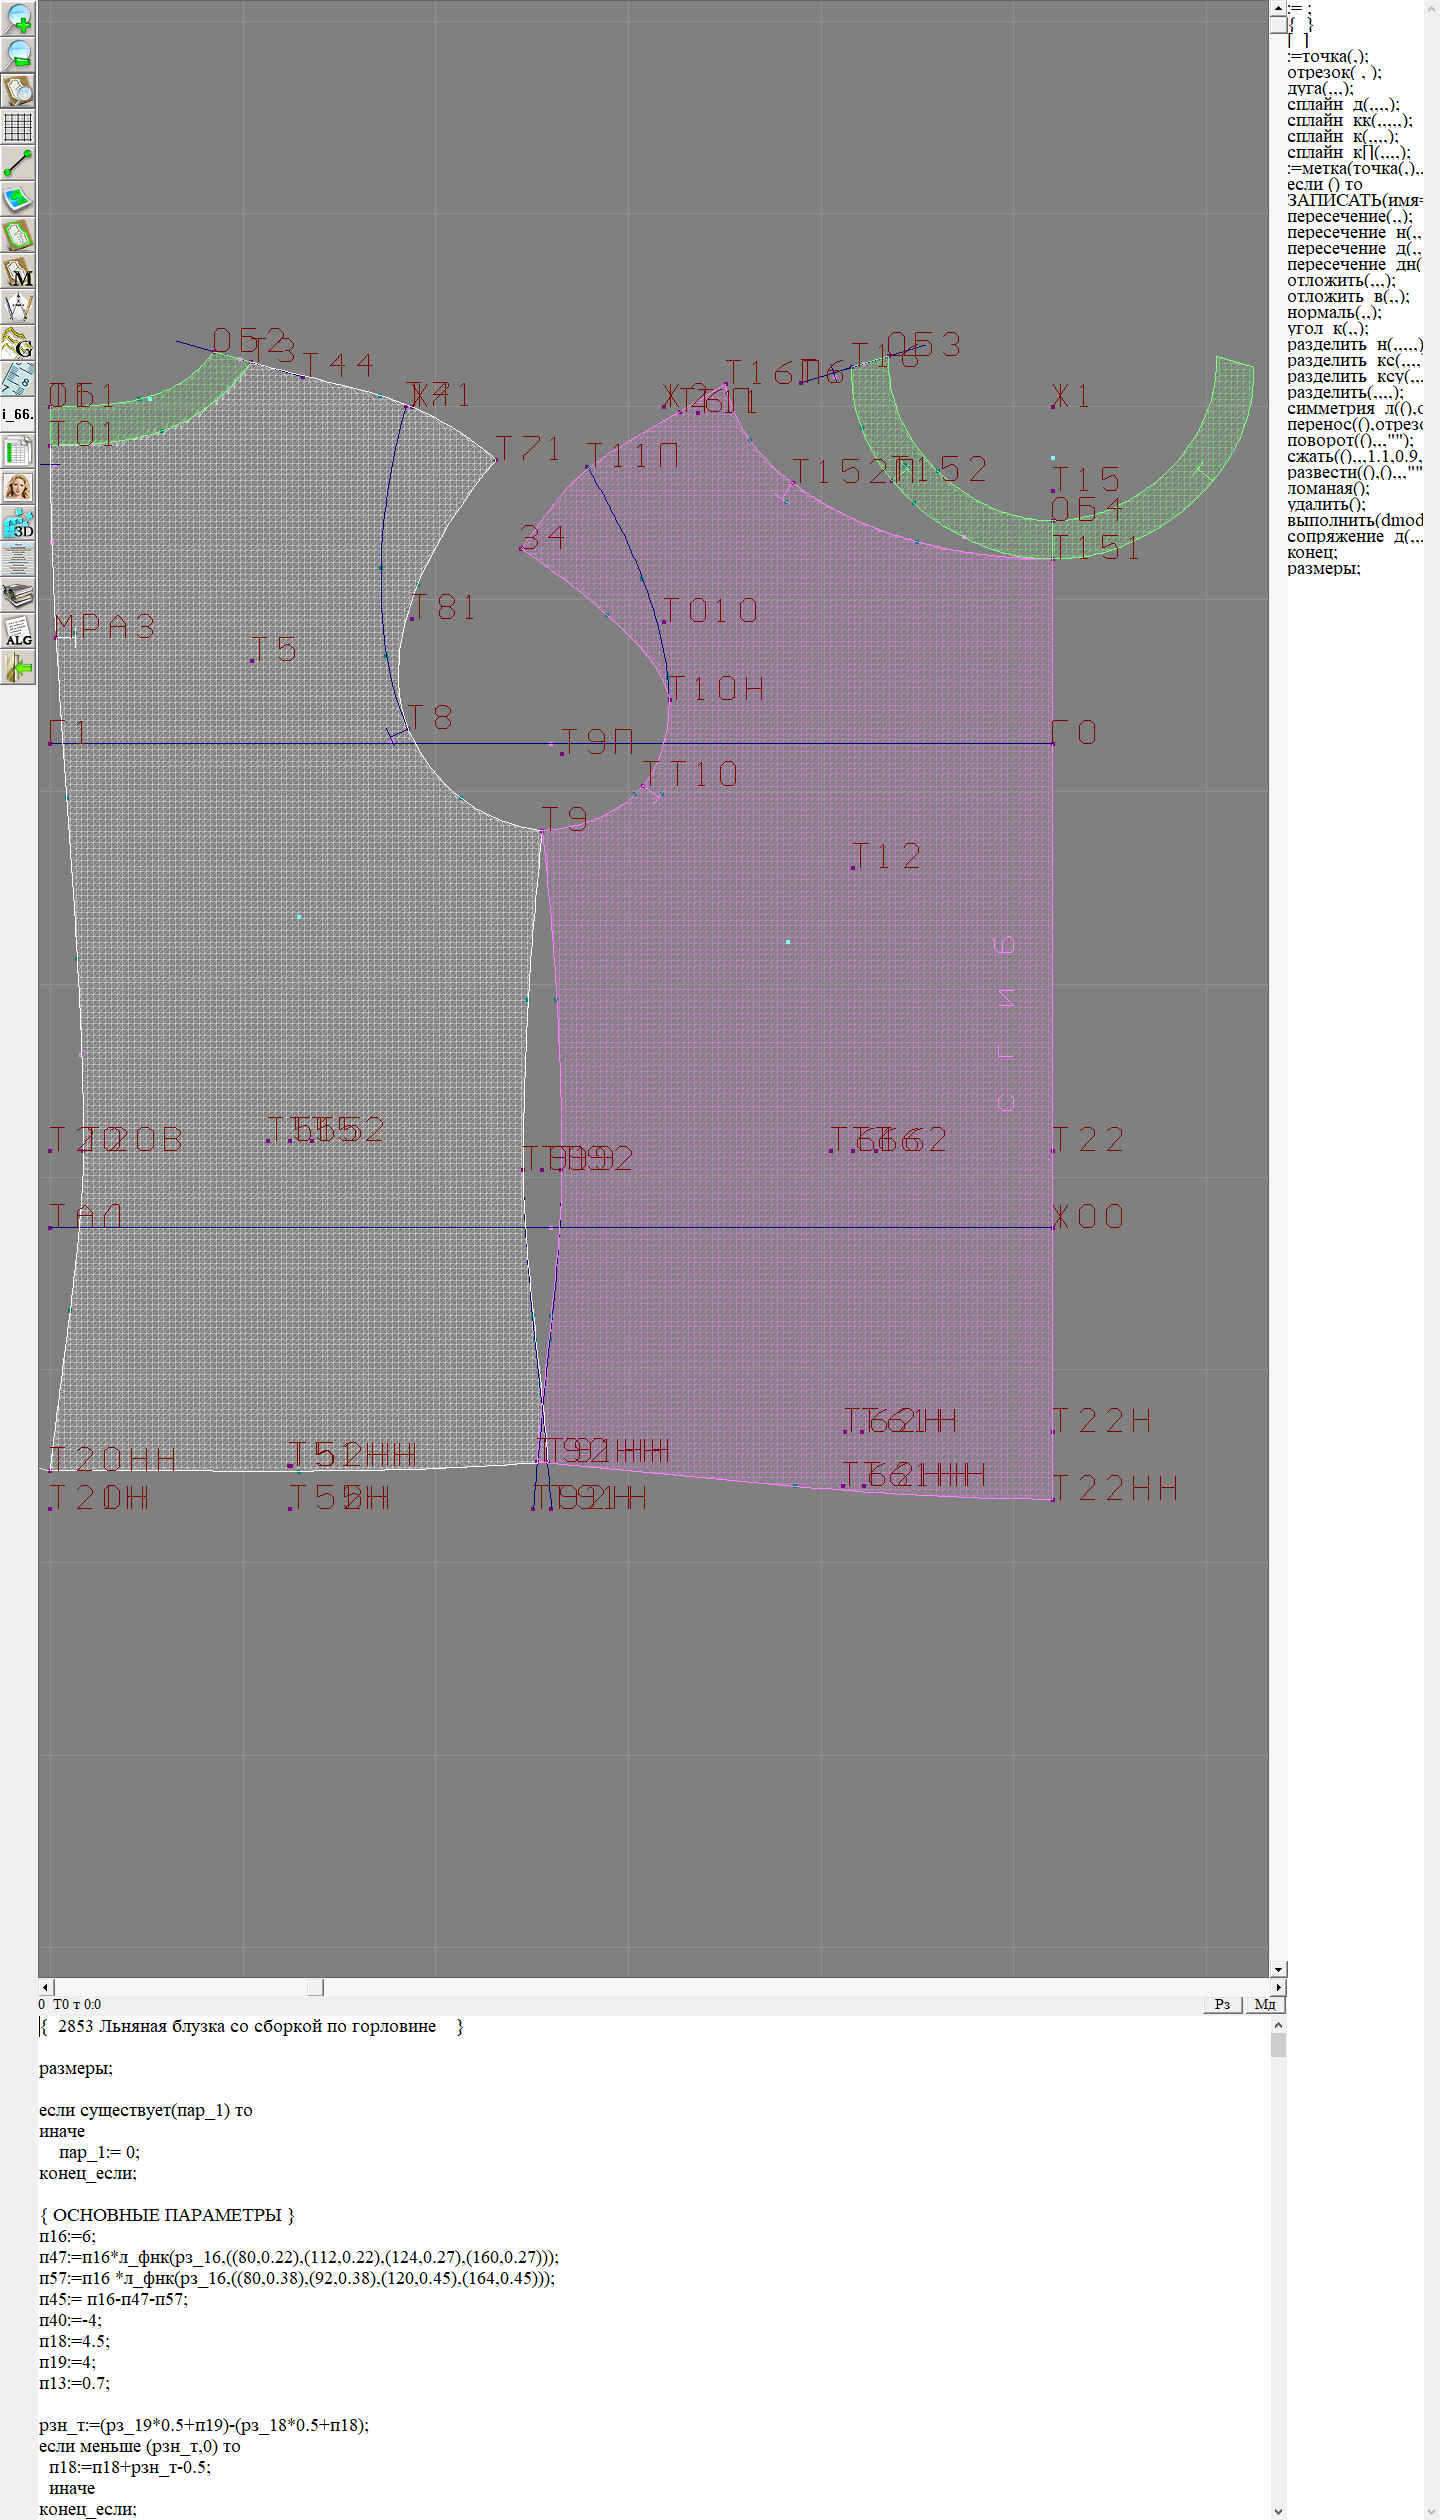Click the canvas vertical scrollbar down arrow

[x=1278, y=1969]
